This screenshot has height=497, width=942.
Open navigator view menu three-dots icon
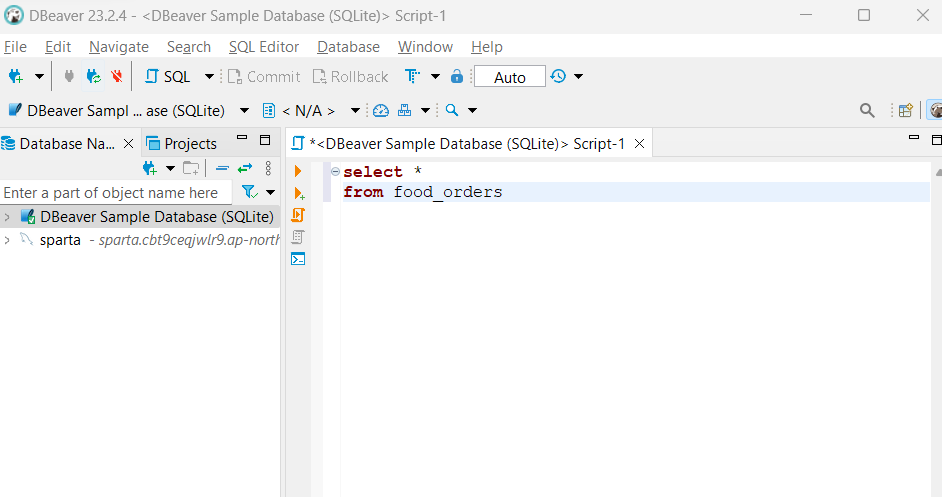point(268,168)
